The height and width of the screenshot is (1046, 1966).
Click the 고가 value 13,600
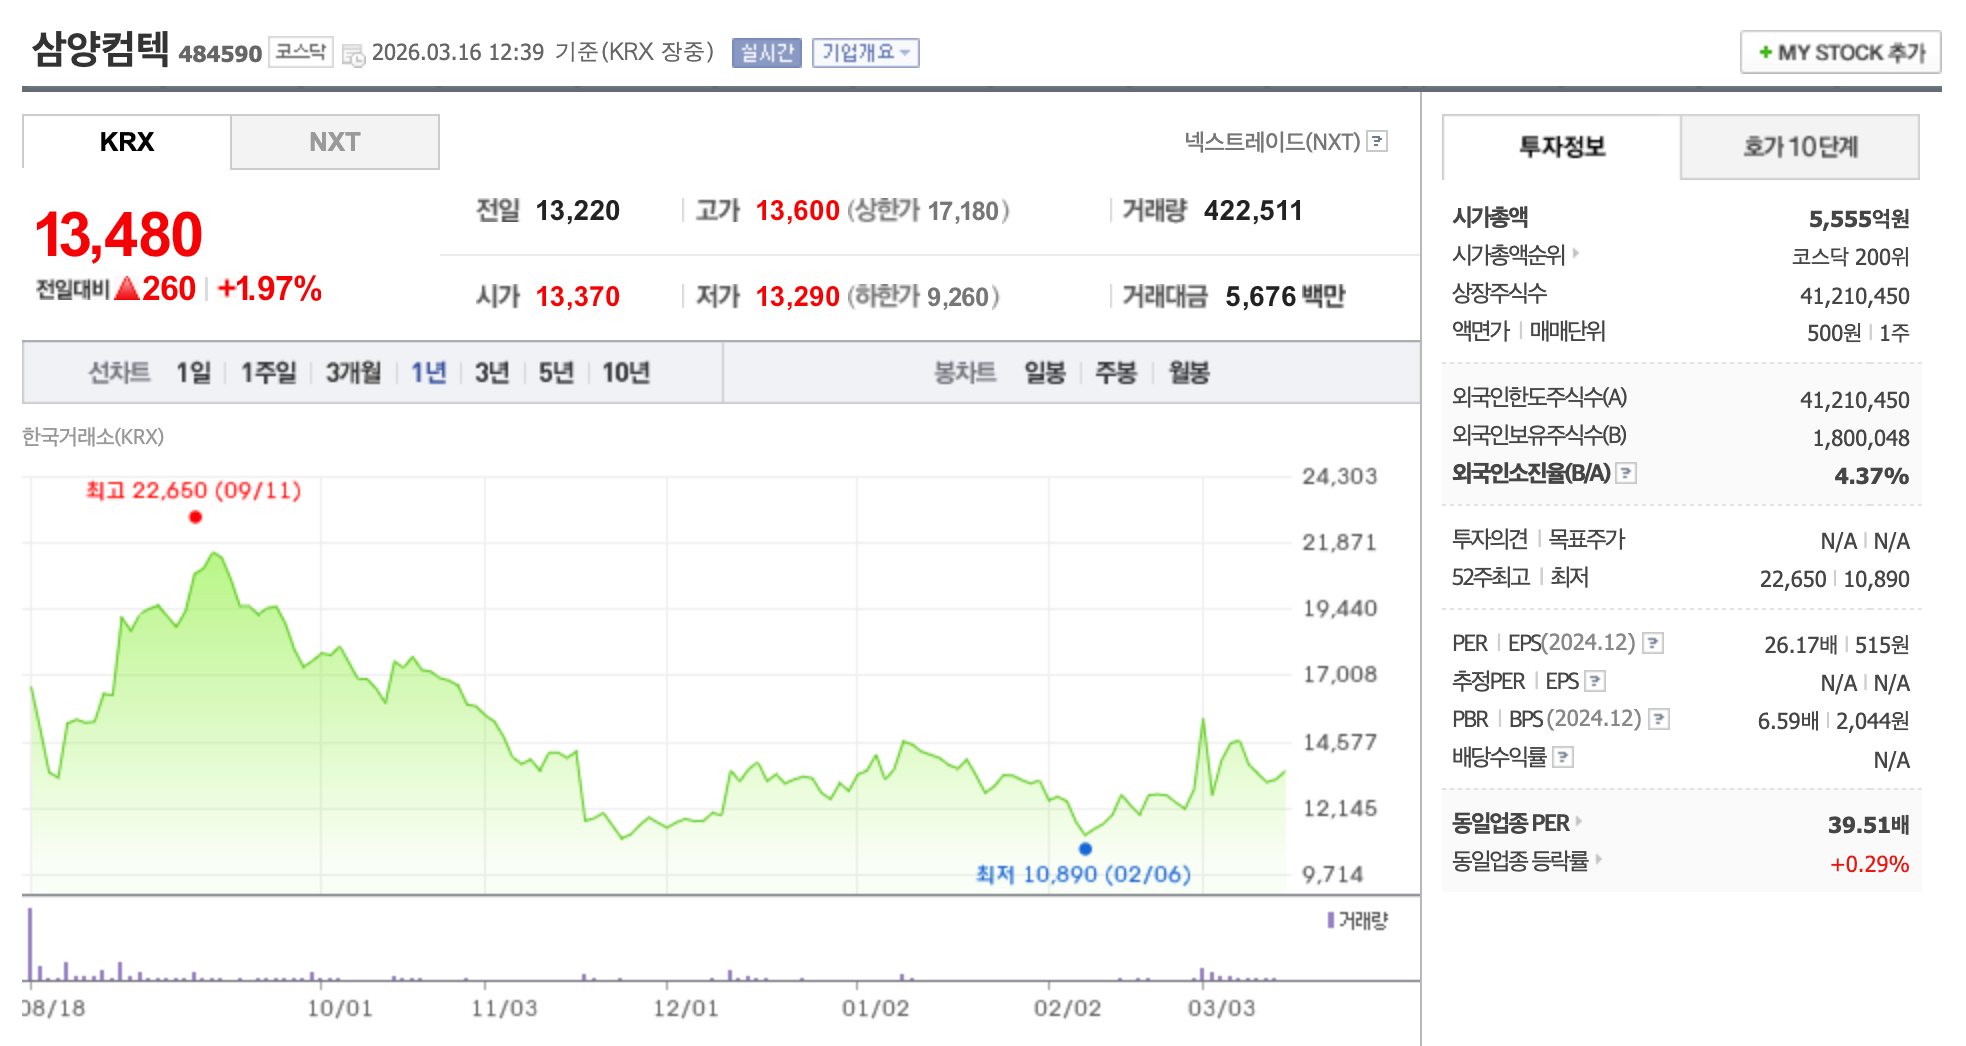point(798,211)
